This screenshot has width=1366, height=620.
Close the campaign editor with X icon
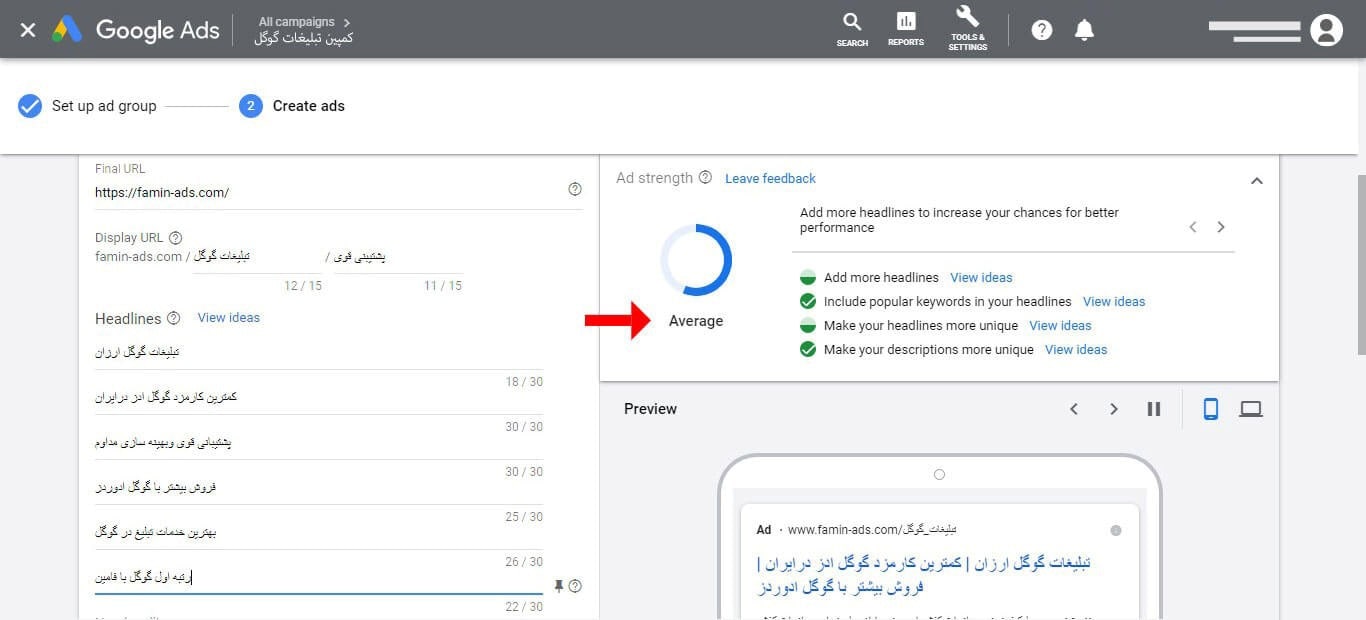pyautogui.click(x=28, y=30)
